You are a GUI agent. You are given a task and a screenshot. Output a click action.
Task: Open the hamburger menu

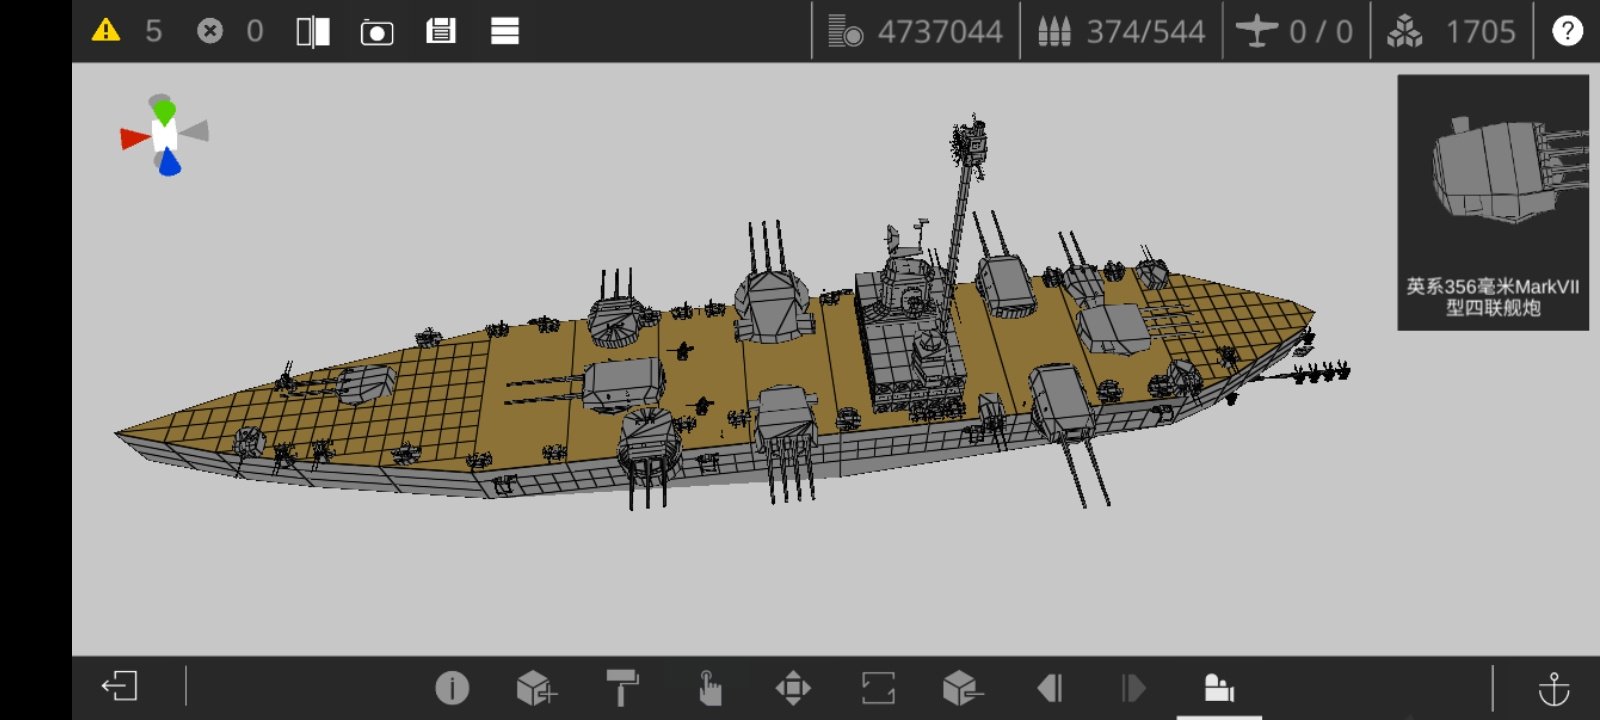pyautogui.click(x=505, y=32)
